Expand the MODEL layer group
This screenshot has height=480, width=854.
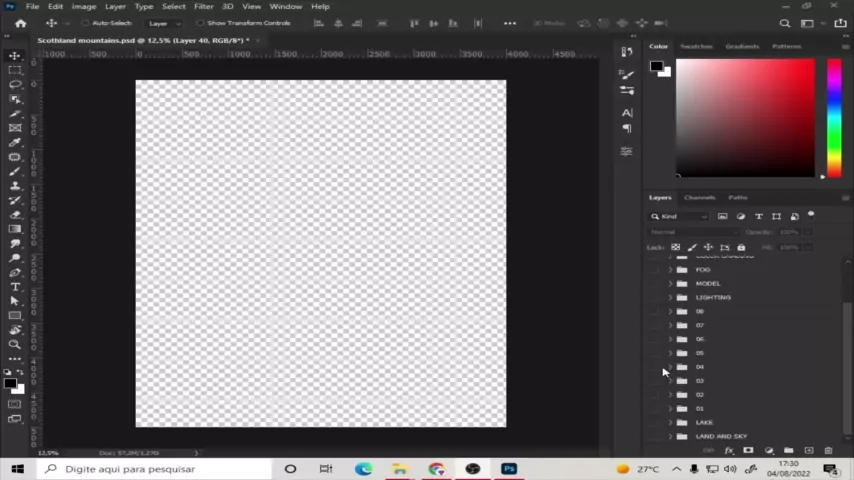pyautogui.click(x=670, y=284)
